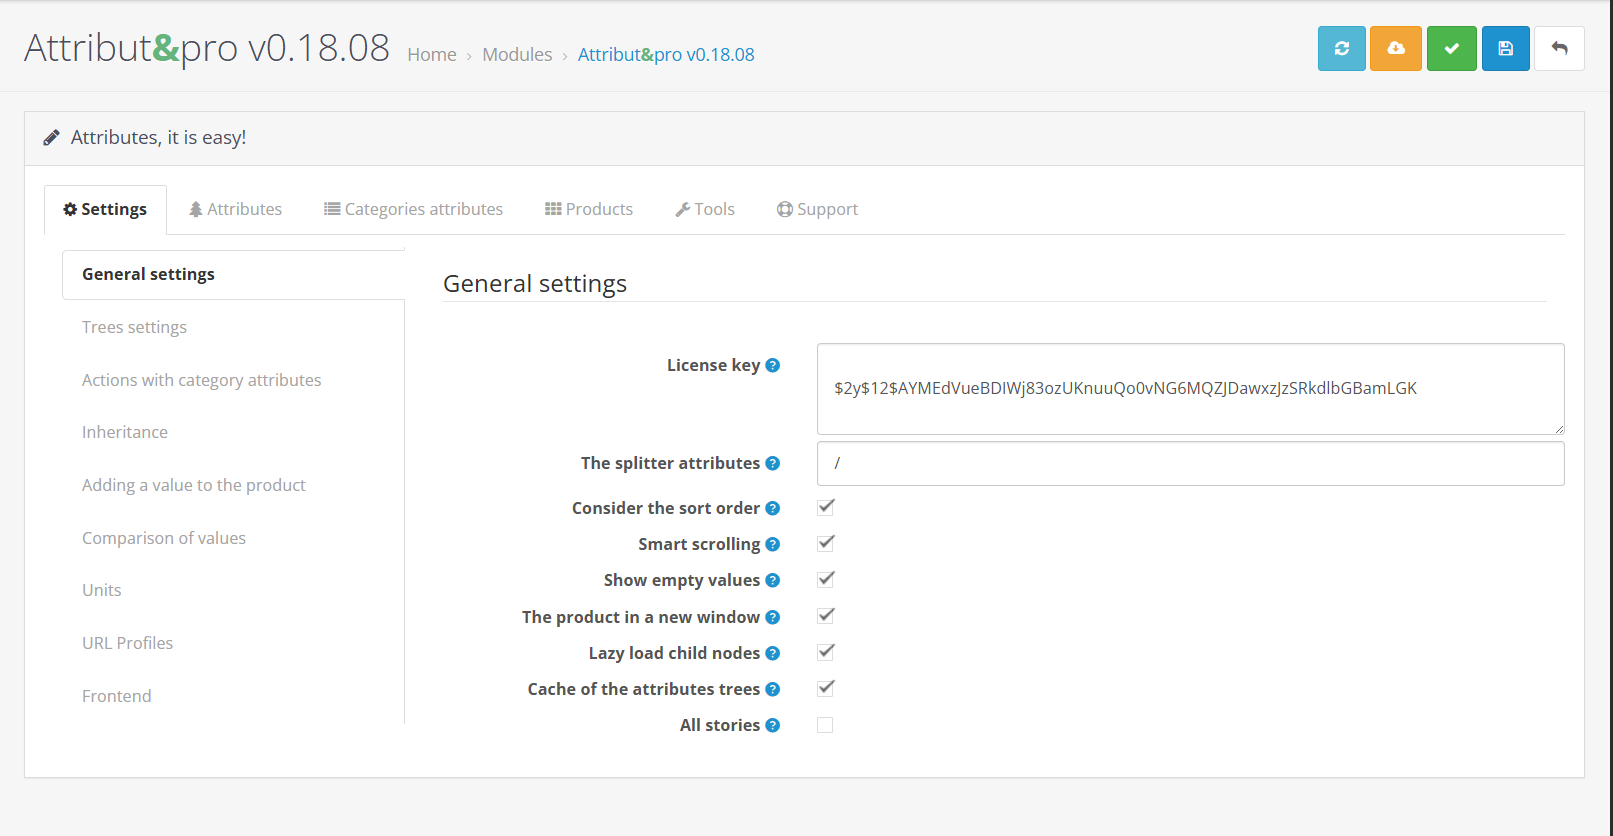Screen dimensions: 1613x836
Task: Click help icon next to License key
Action: pos(772,366)
